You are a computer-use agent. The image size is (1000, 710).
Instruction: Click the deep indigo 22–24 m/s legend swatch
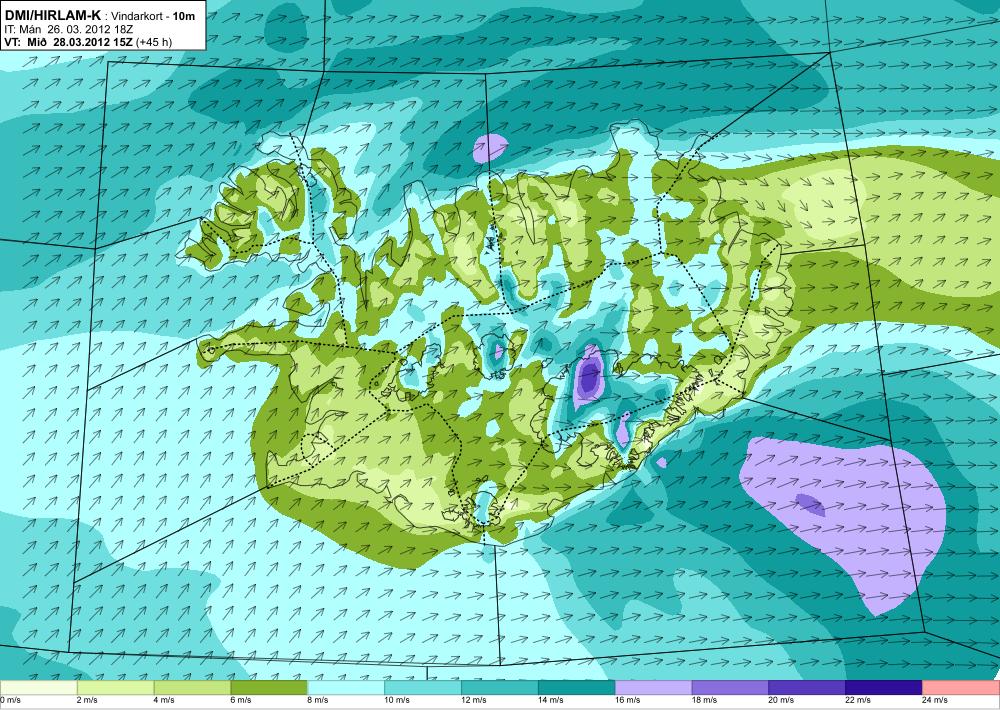click(884, 688)
